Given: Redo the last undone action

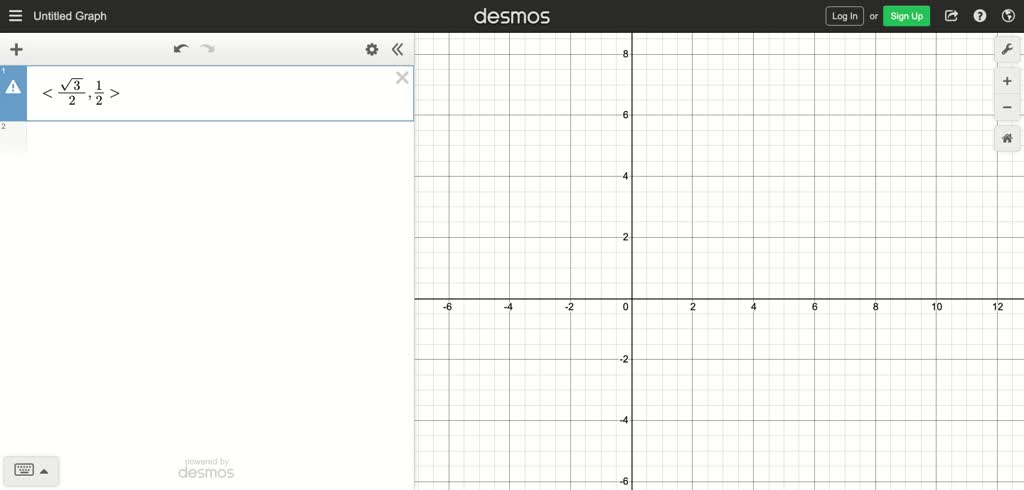Looking at the screenshot, I should coord(208,49).
